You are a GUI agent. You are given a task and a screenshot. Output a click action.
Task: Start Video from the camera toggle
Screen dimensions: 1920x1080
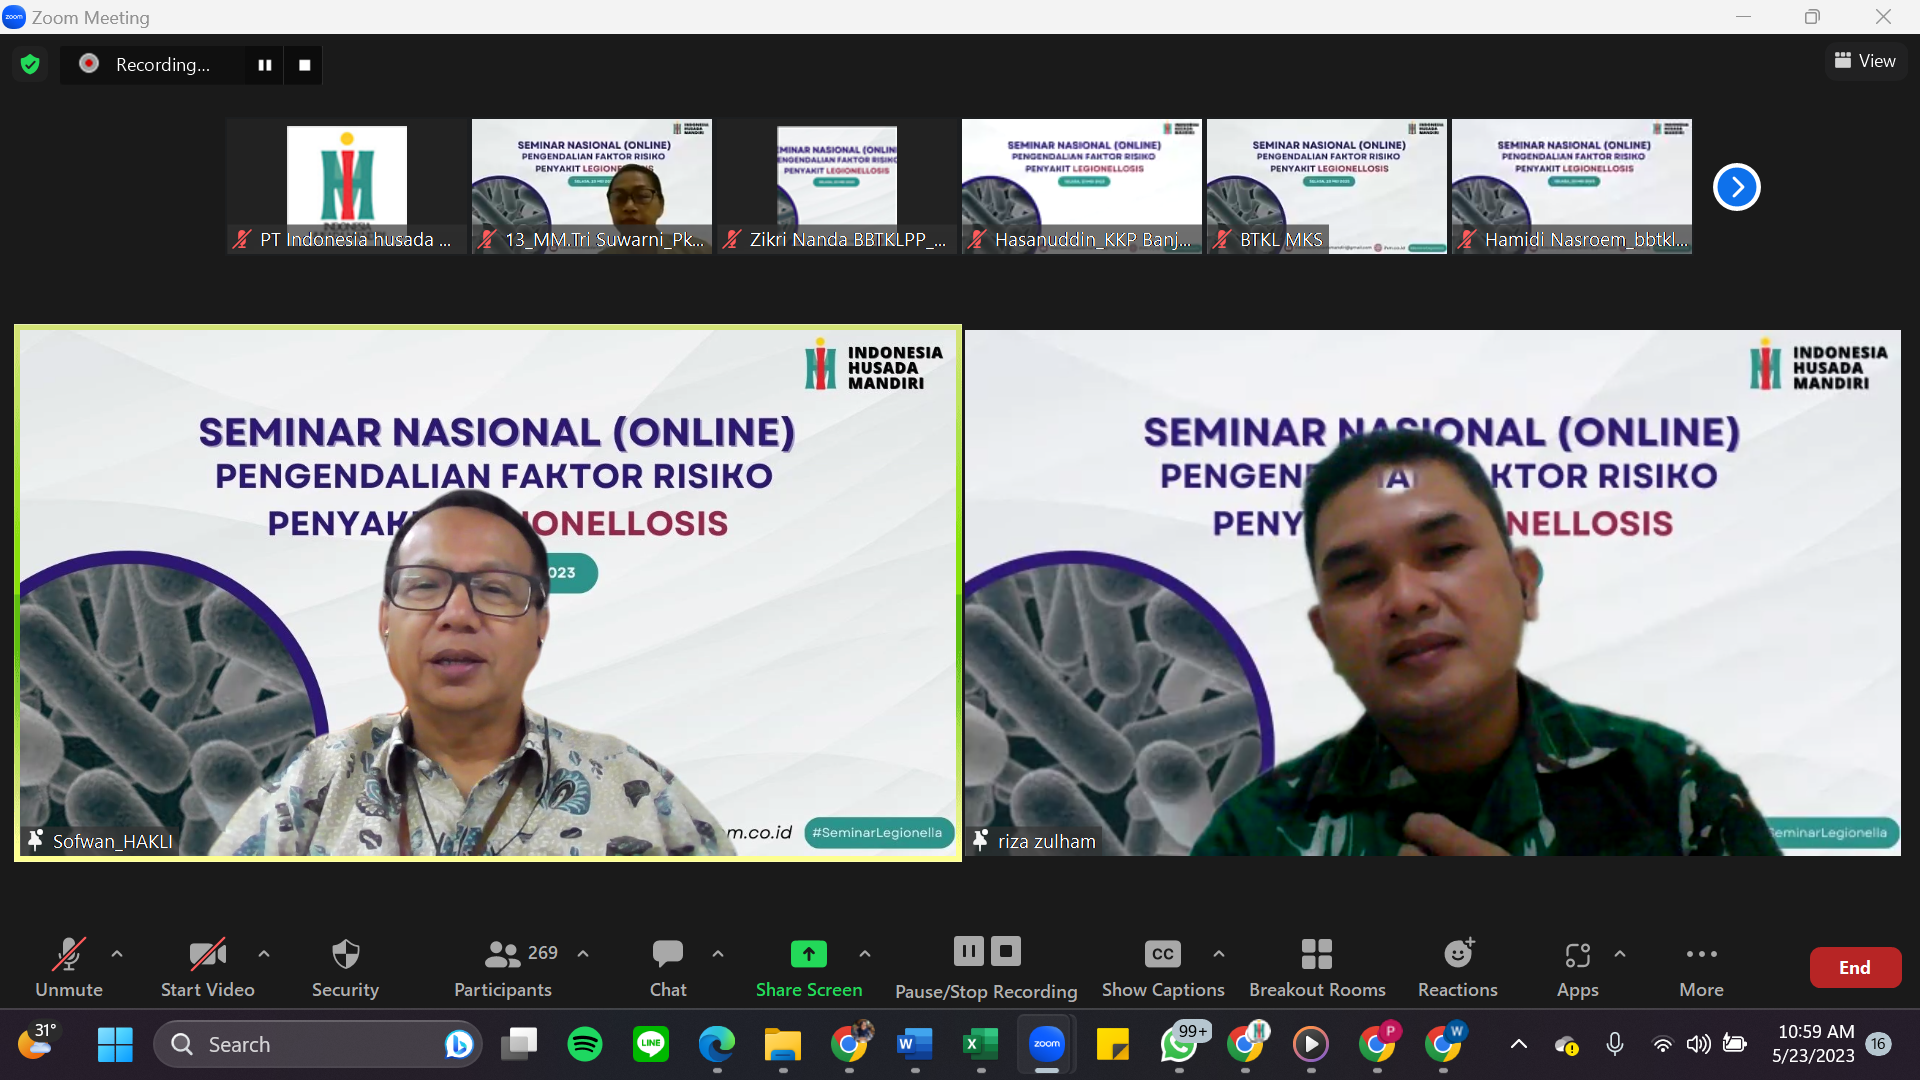[208, 967]
